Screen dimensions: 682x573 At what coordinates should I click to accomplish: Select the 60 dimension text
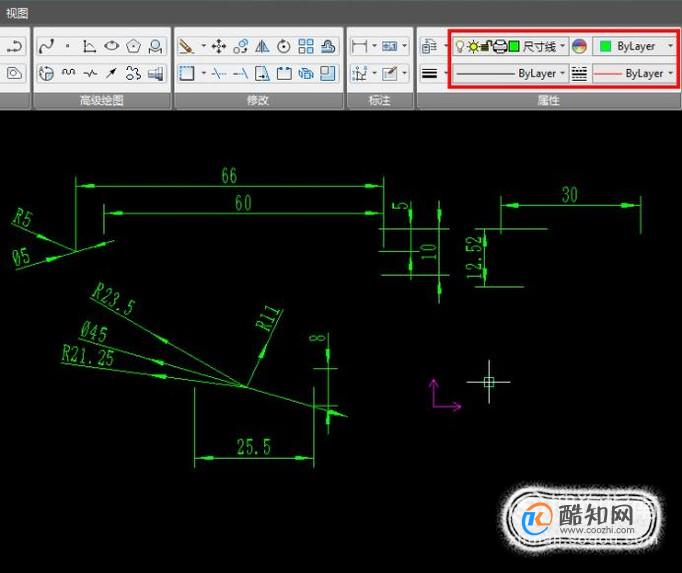point(243,203)
